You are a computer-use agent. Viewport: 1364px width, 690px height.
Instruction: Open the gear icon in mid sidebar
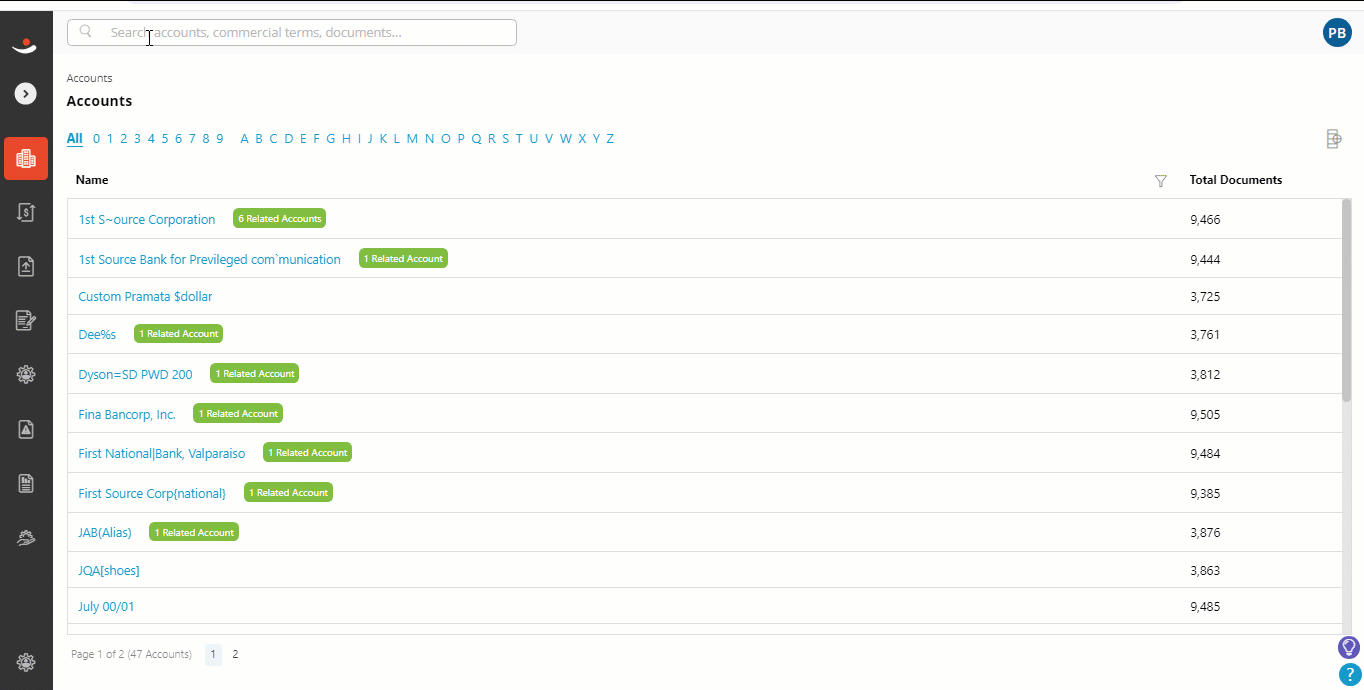(26, 374)
